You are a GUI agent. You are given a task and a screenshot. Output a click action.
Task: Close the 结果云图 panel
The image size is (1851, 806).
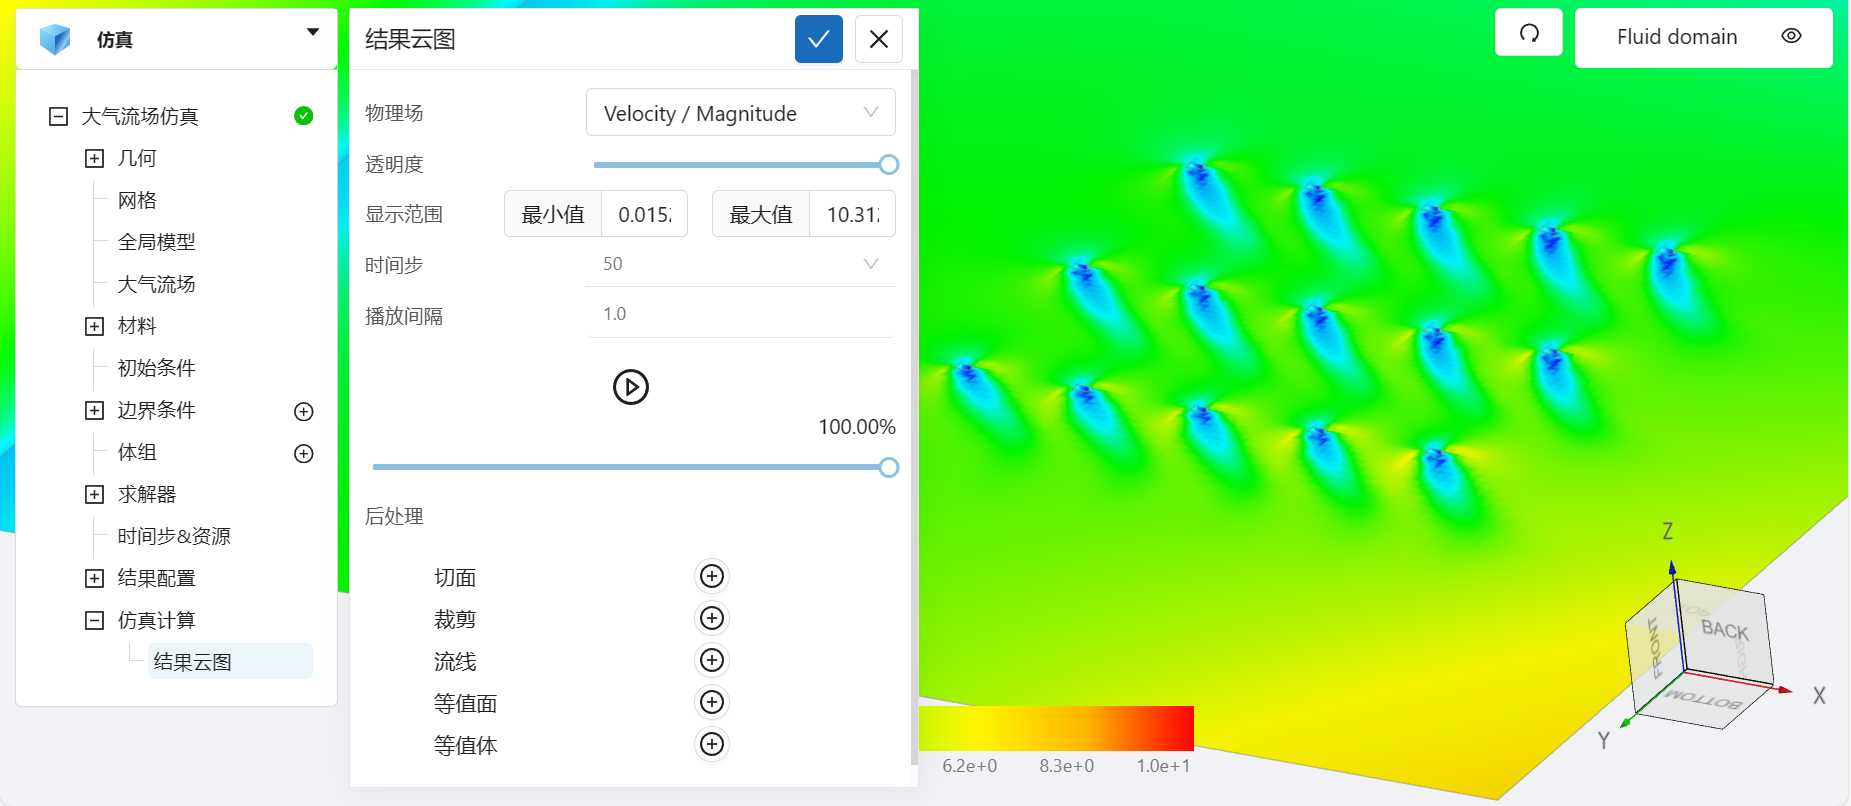point(879,39)
